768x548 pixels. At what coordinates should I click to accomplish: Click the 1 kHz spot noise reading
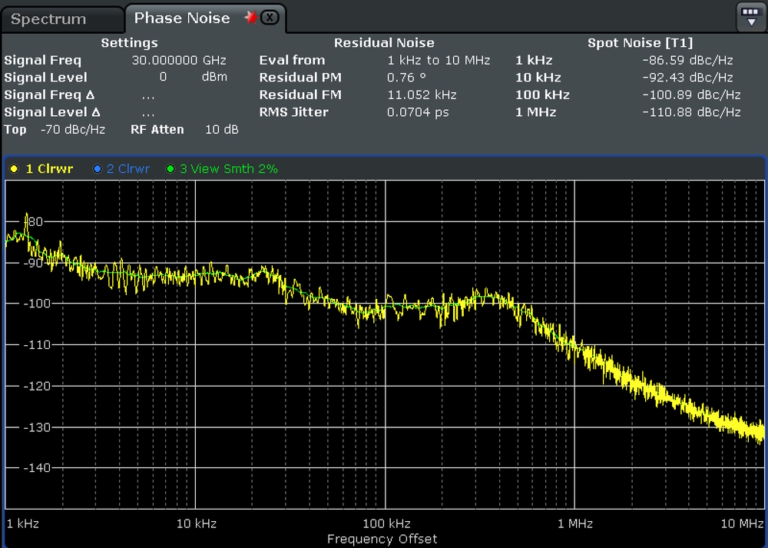(x=690, y=60)
